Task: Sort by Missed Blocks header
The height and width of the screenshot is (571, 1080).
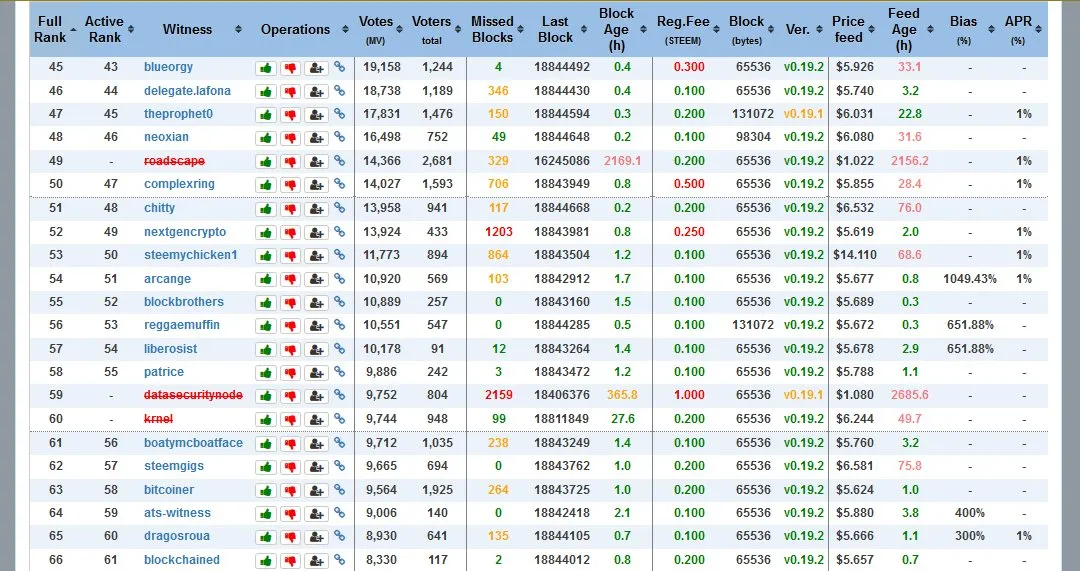Action: (x=497, y=30)
